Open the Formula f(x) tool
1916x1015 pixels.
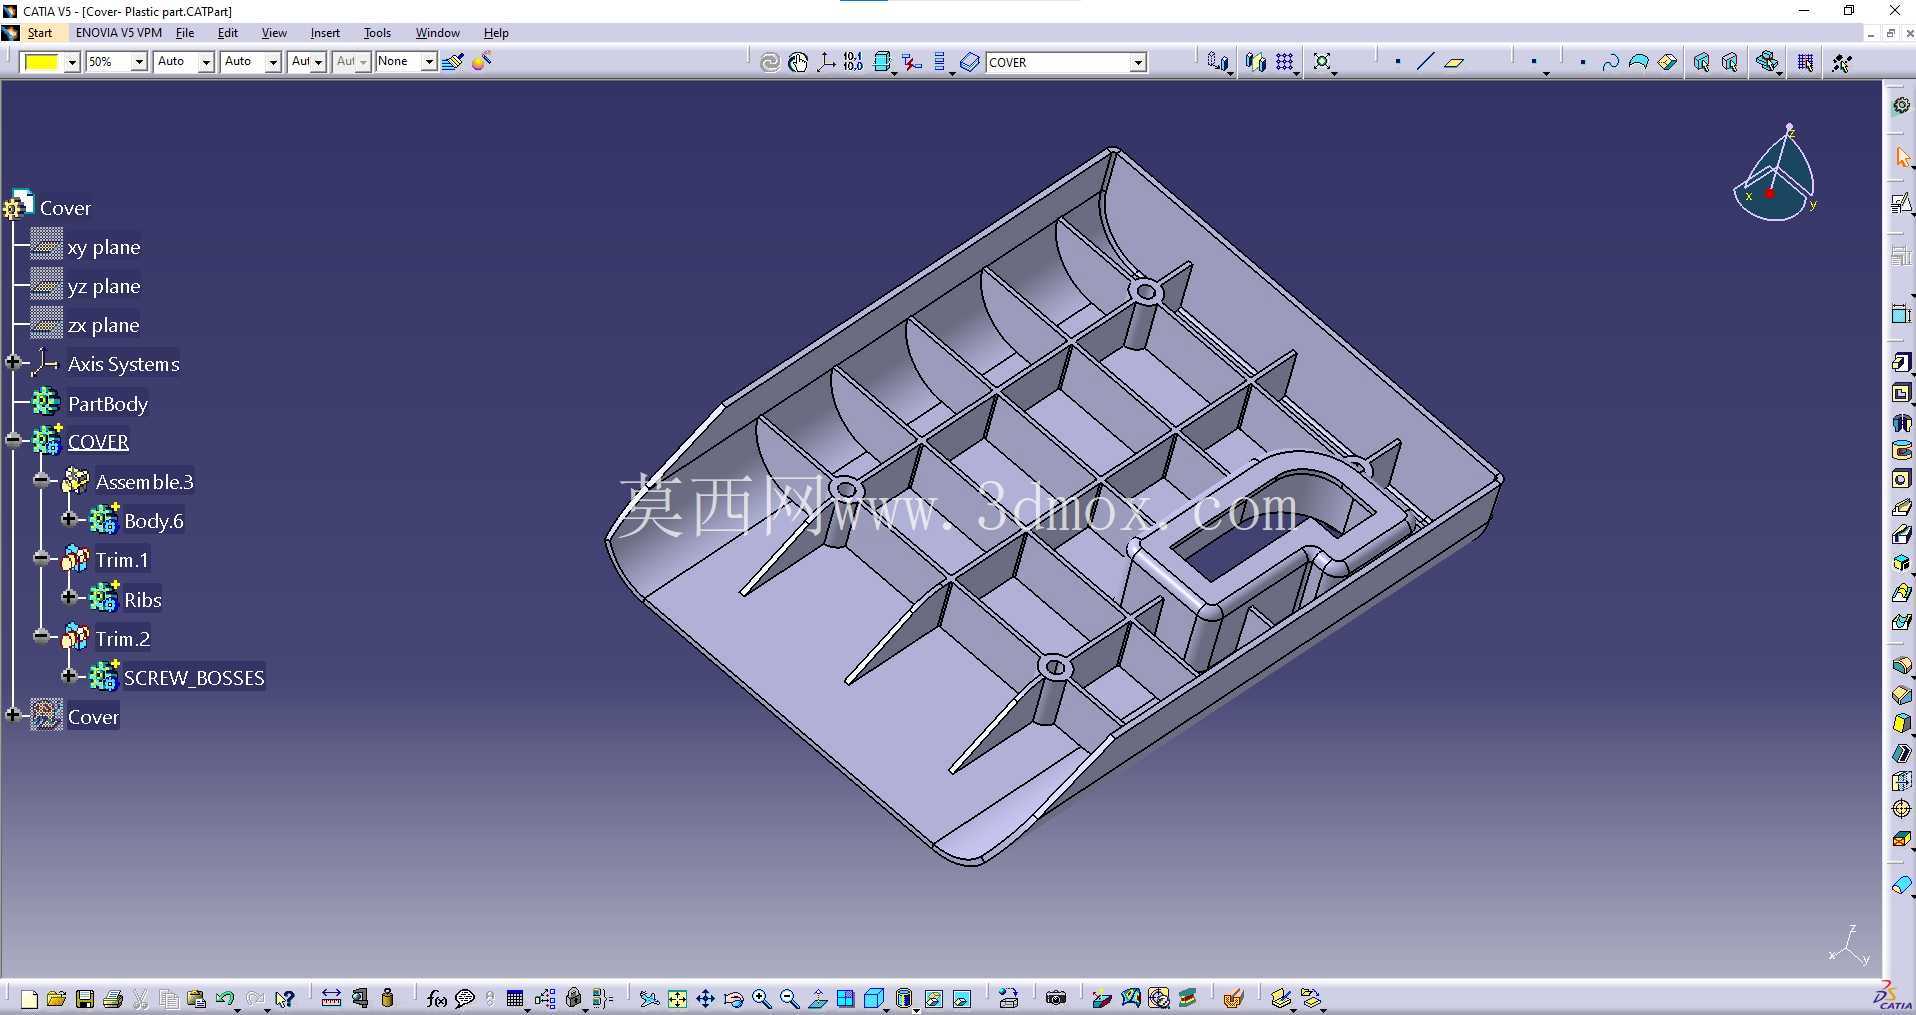point(436,998)
